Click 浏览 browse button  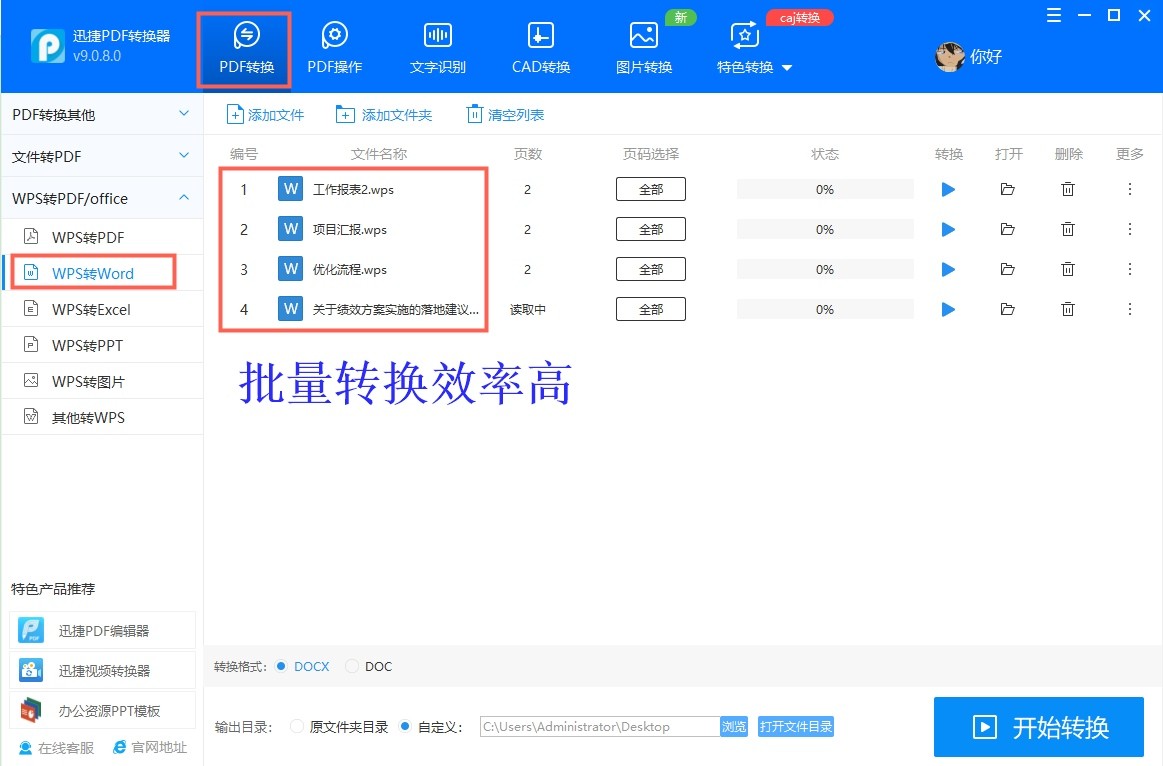pos(734,727)
